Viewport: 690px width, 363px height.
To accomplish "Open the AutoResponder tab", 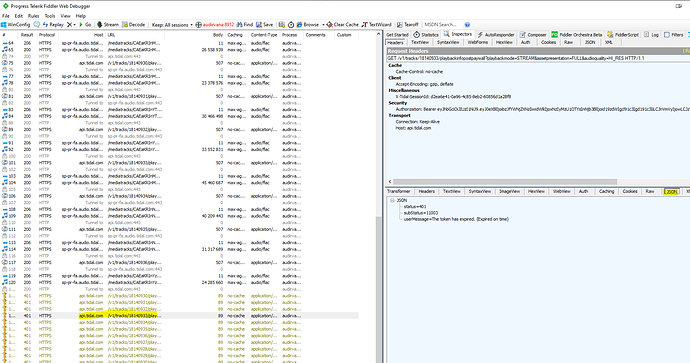I will pos(496,34).
